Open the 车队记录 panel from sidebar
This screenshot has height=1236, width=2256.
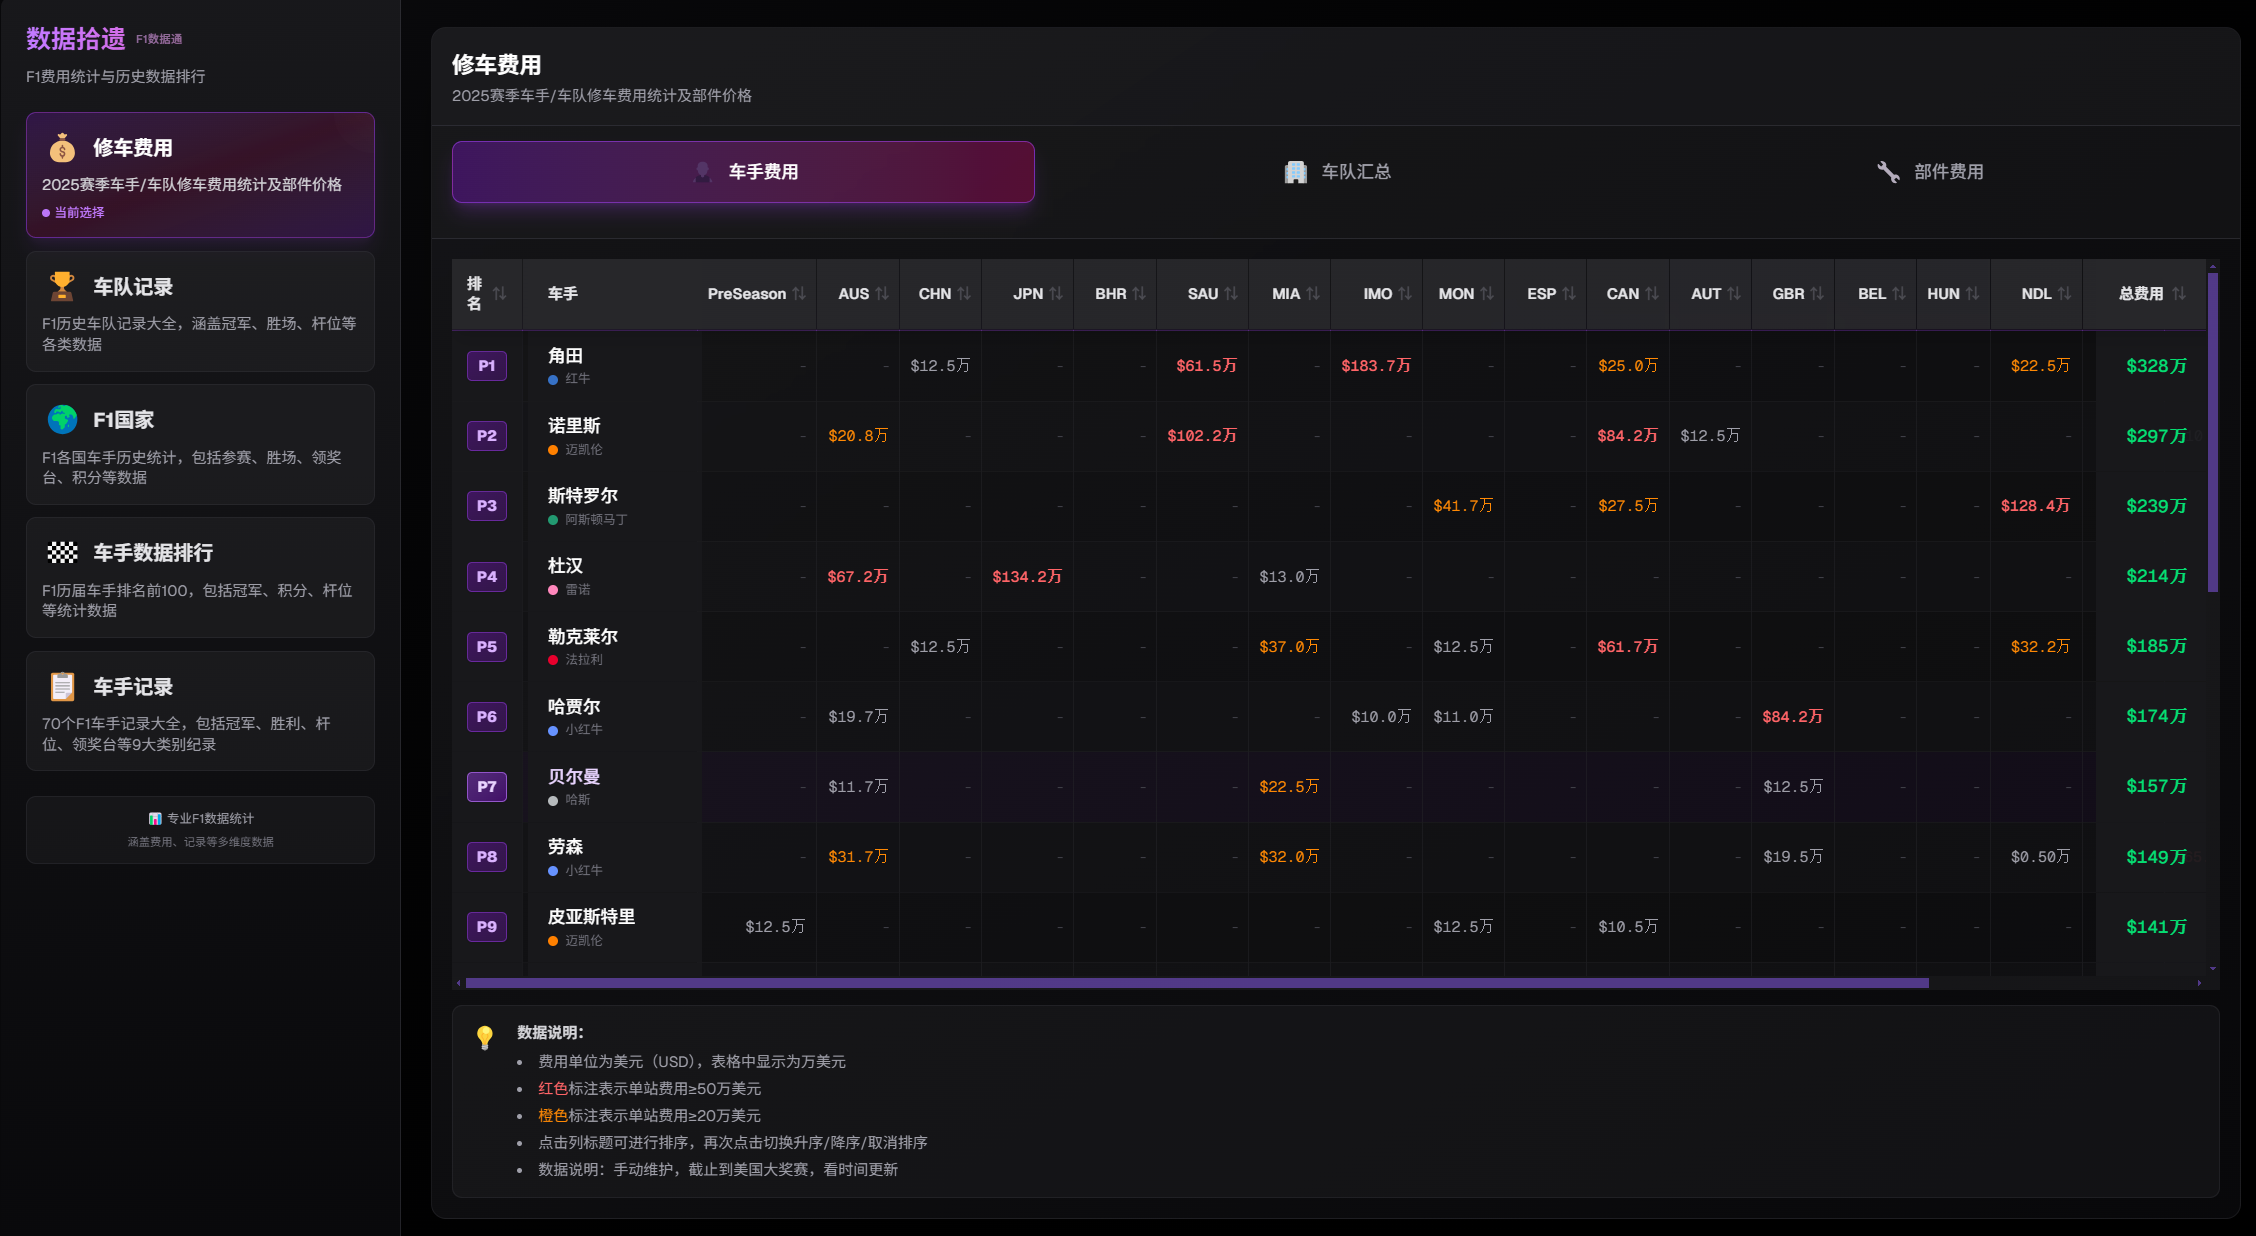tap(200, 310)
